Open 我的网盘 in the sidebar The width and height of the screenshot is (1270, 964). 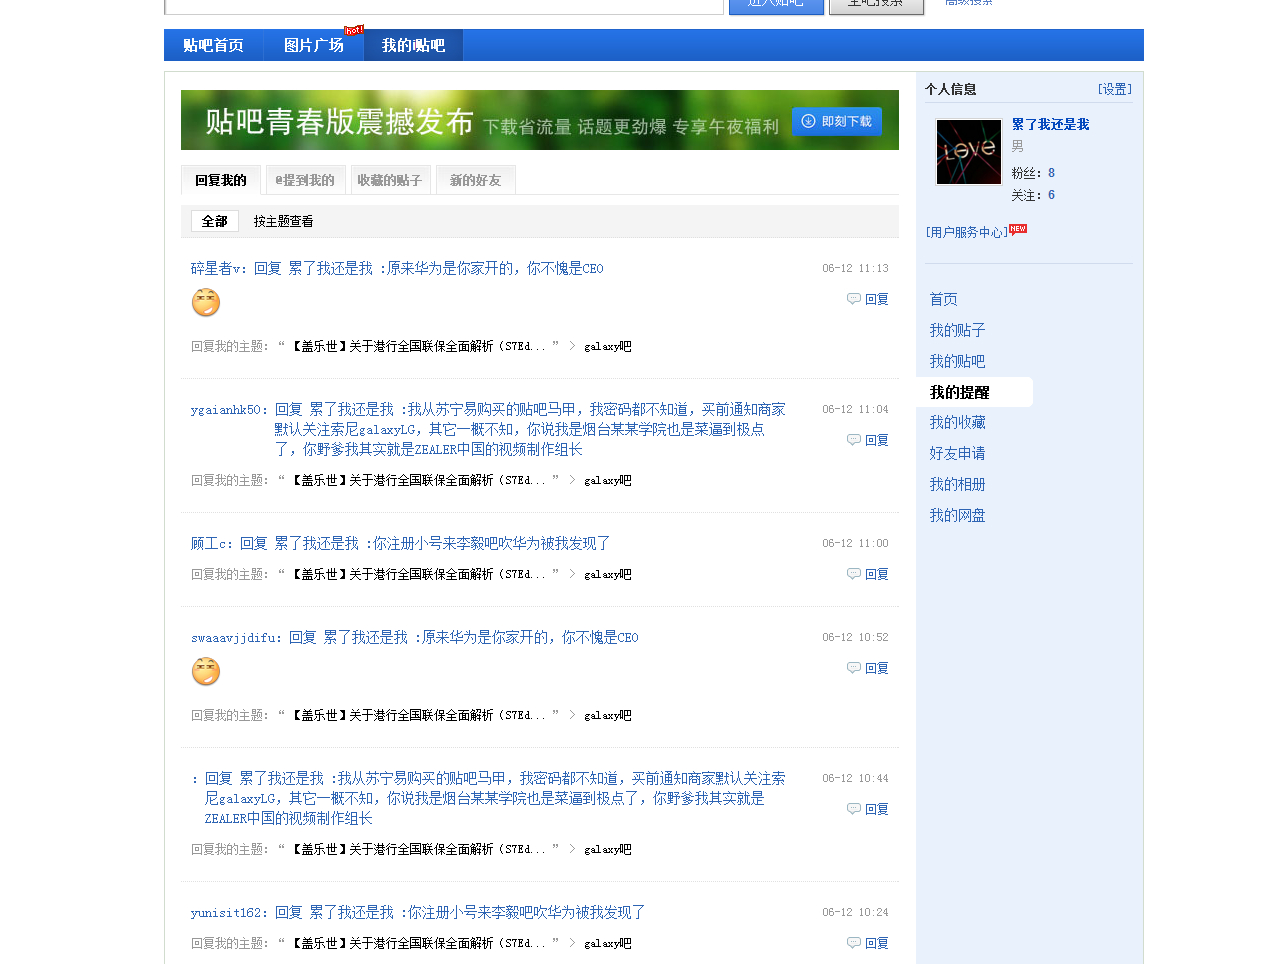[958, 515]
